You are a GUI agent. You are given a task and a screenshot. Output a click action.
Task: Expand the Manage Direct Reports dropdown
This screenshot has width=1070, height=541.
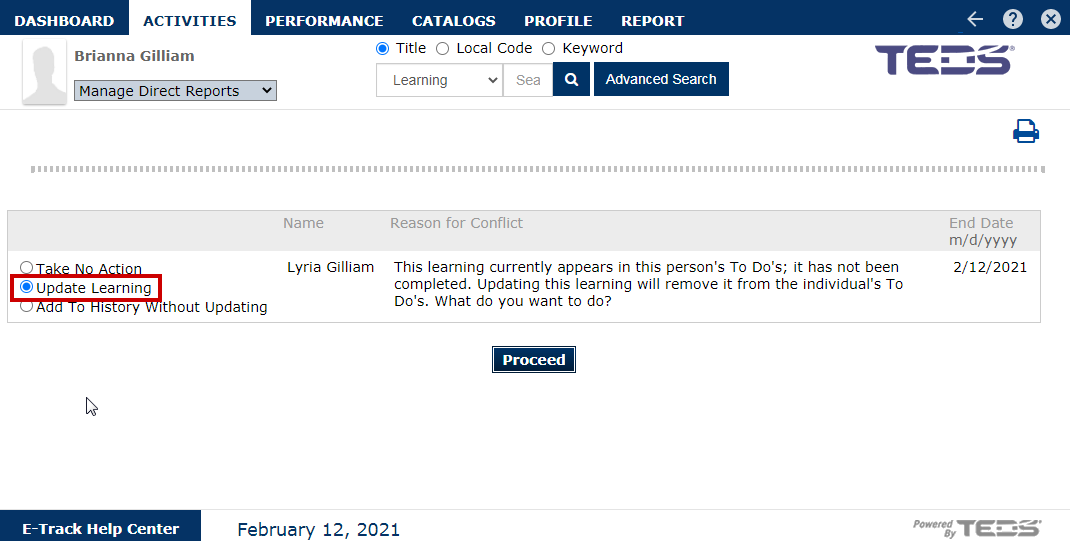[x=175, y=91]
